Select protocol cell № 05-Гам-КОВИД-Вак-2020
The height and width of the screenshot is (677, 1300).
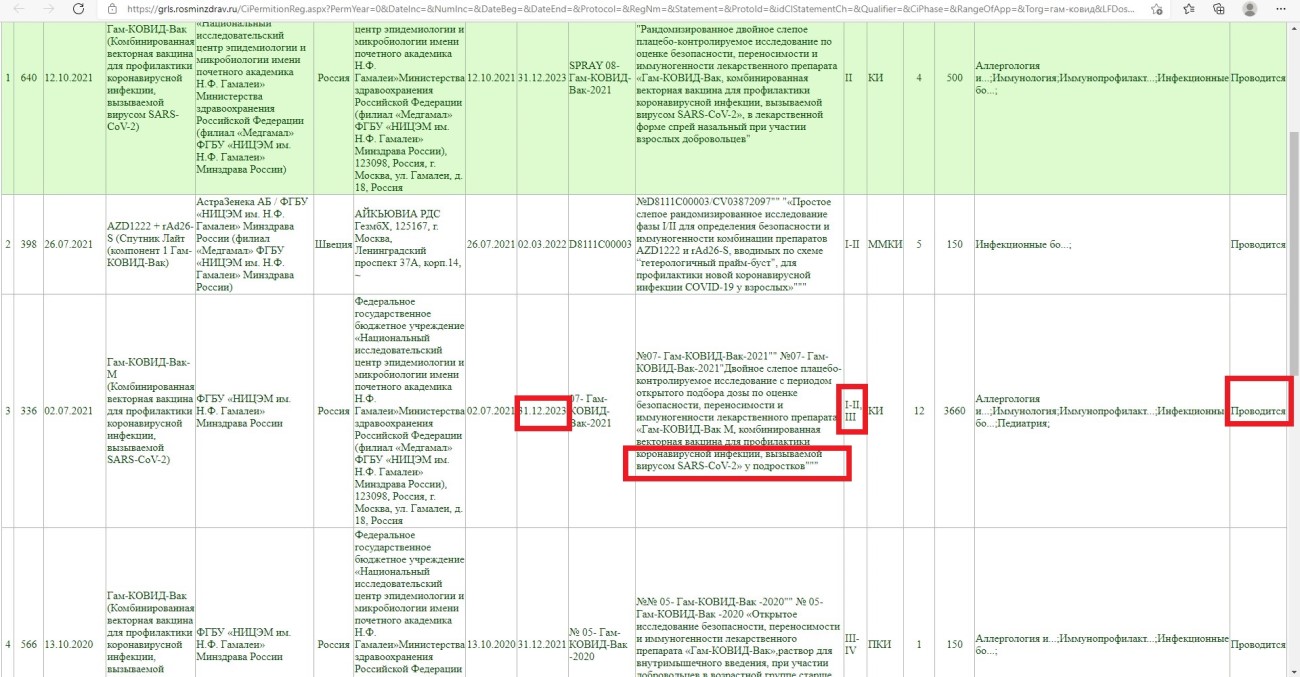point(598,645)
